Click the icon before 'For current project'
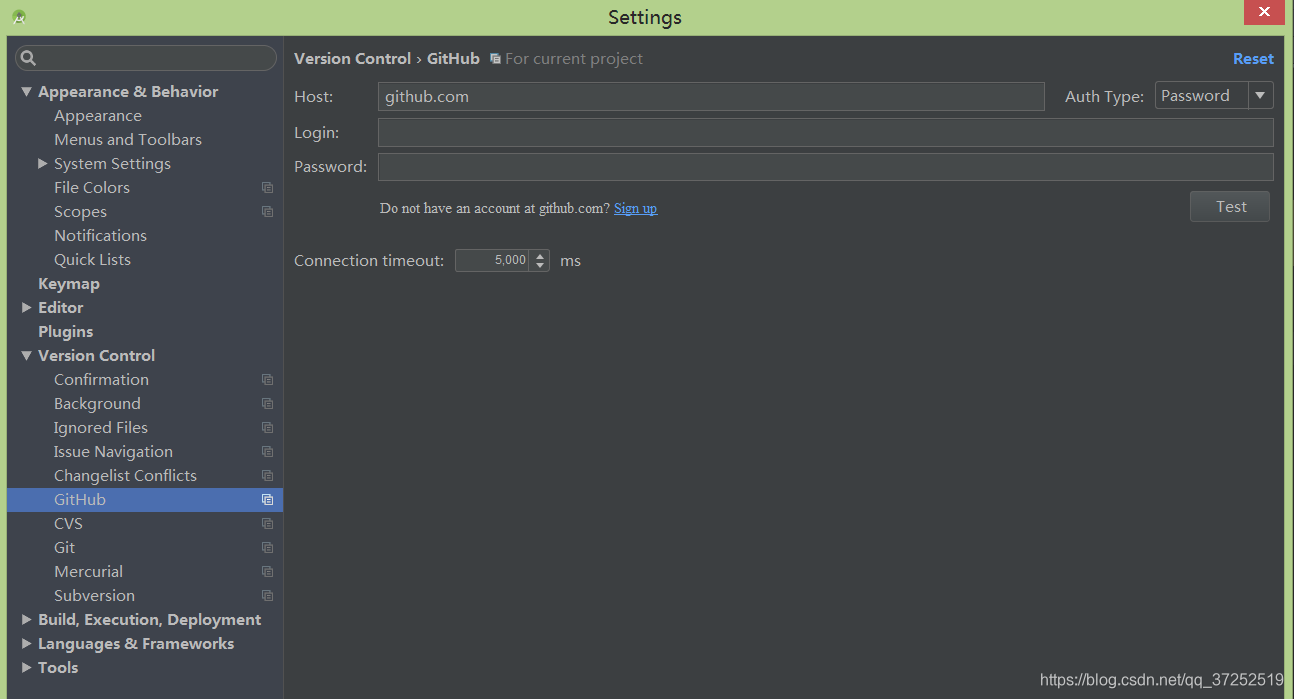 [x=495, y=59]
